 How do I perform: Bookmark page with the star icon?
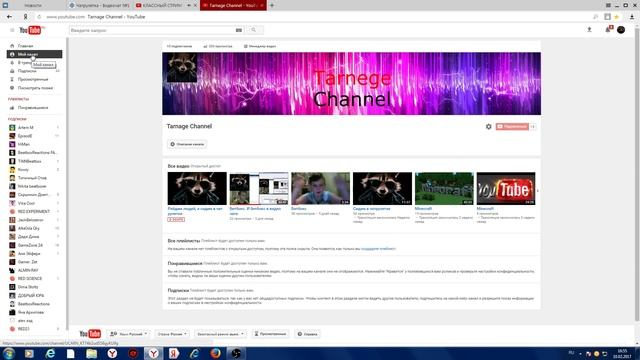point(617,17)
